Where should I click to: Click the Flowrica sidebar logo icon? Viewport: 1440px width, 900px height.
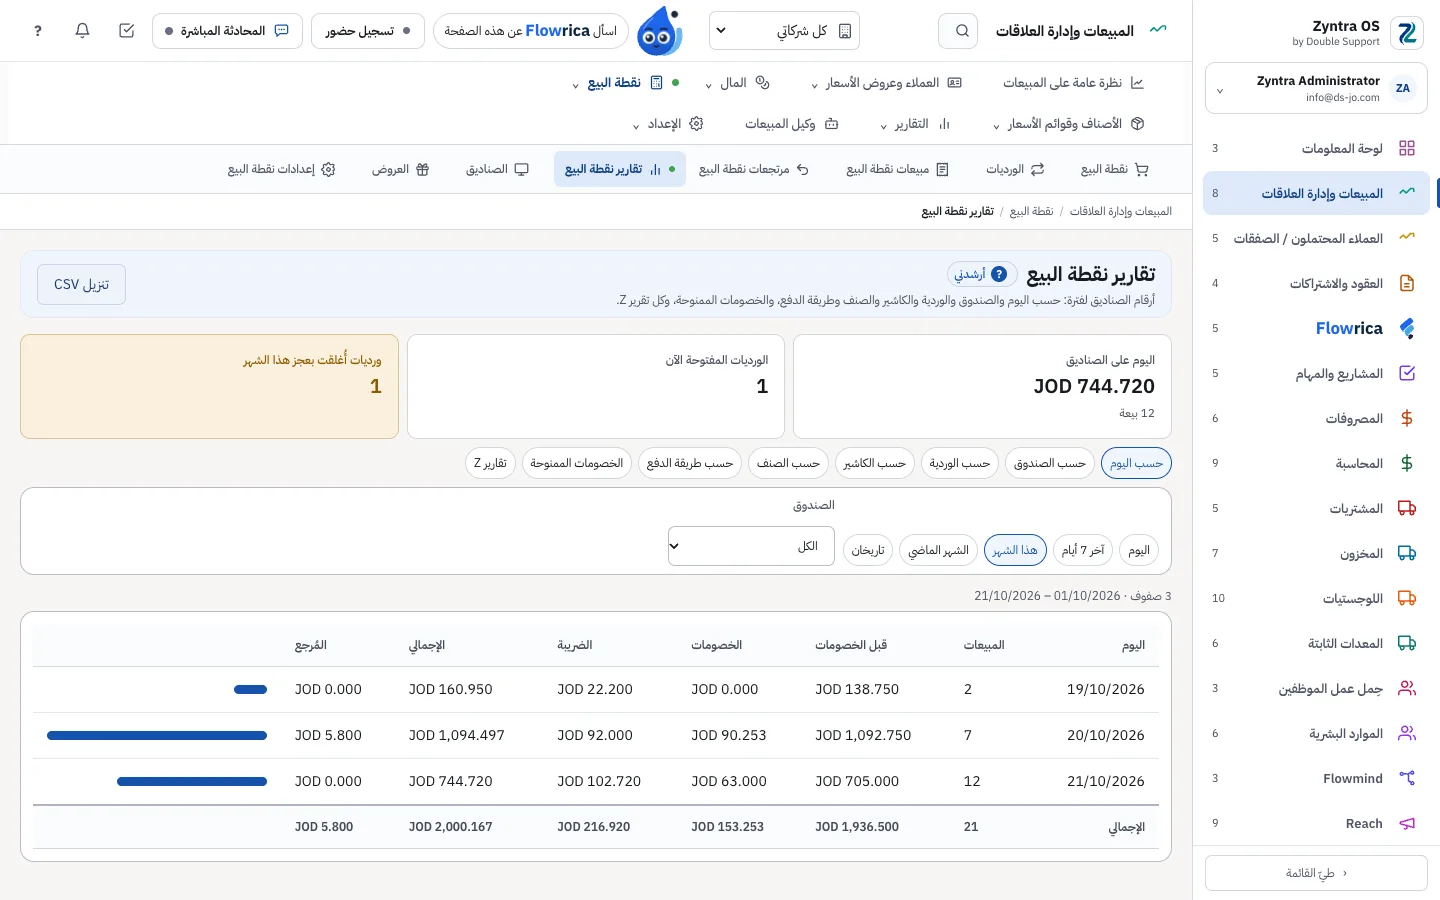coord(1407,328)
